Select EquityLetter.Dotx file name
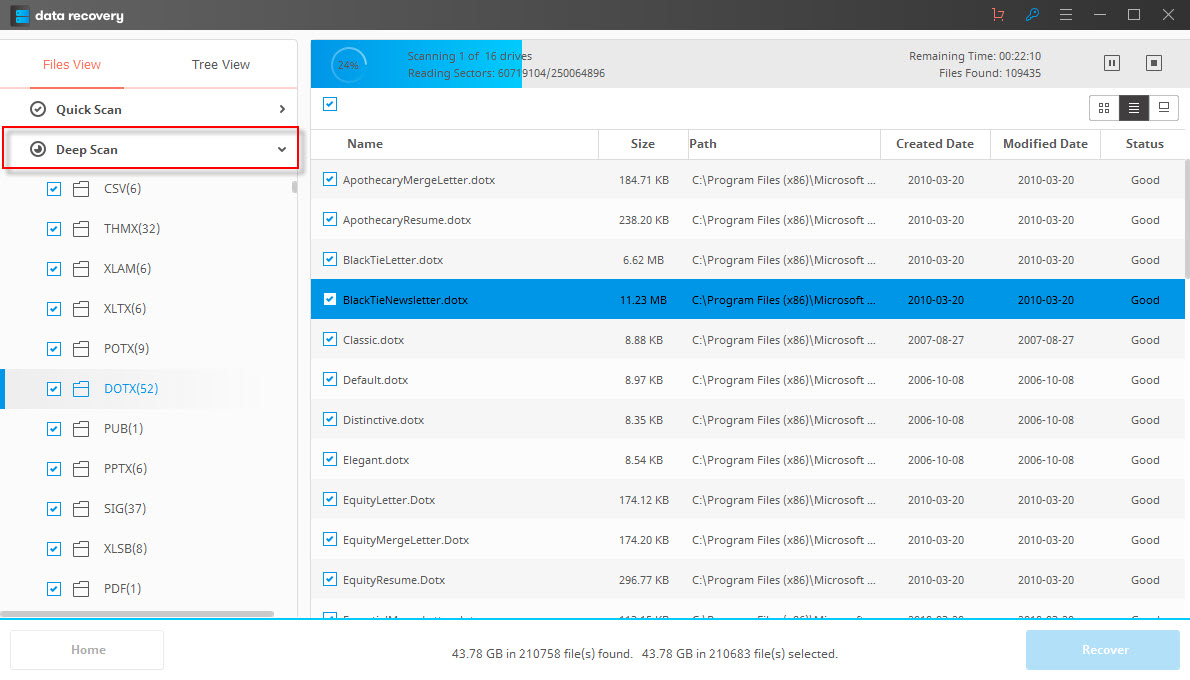This screenshot has width=1190, height=680. point(389,500)
